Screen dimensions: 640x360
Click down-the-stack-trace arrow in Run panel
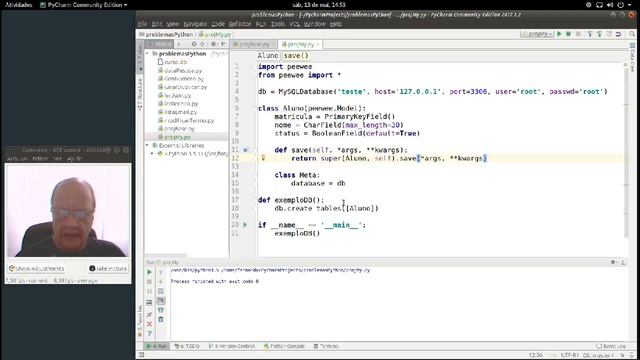coord(161,282)
